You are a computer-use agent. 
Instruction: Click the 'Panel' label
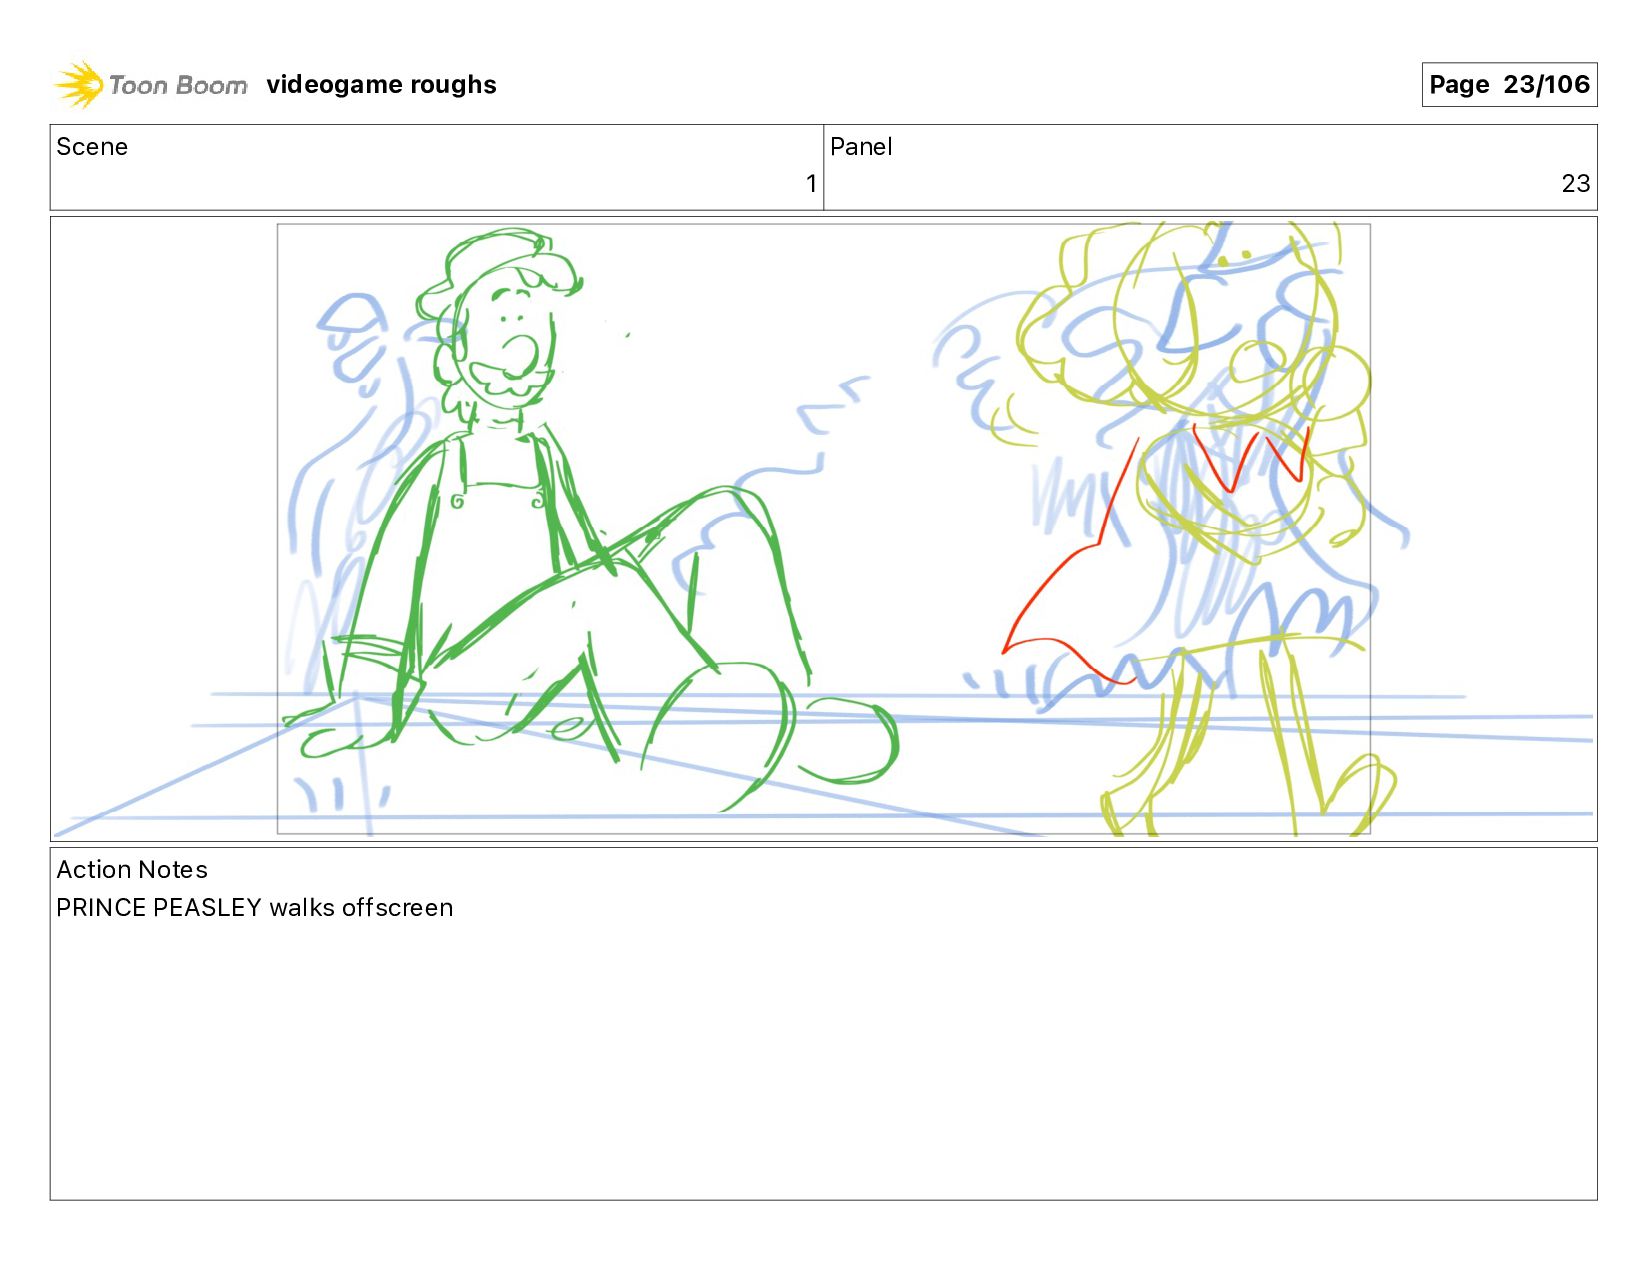[861, 147]
